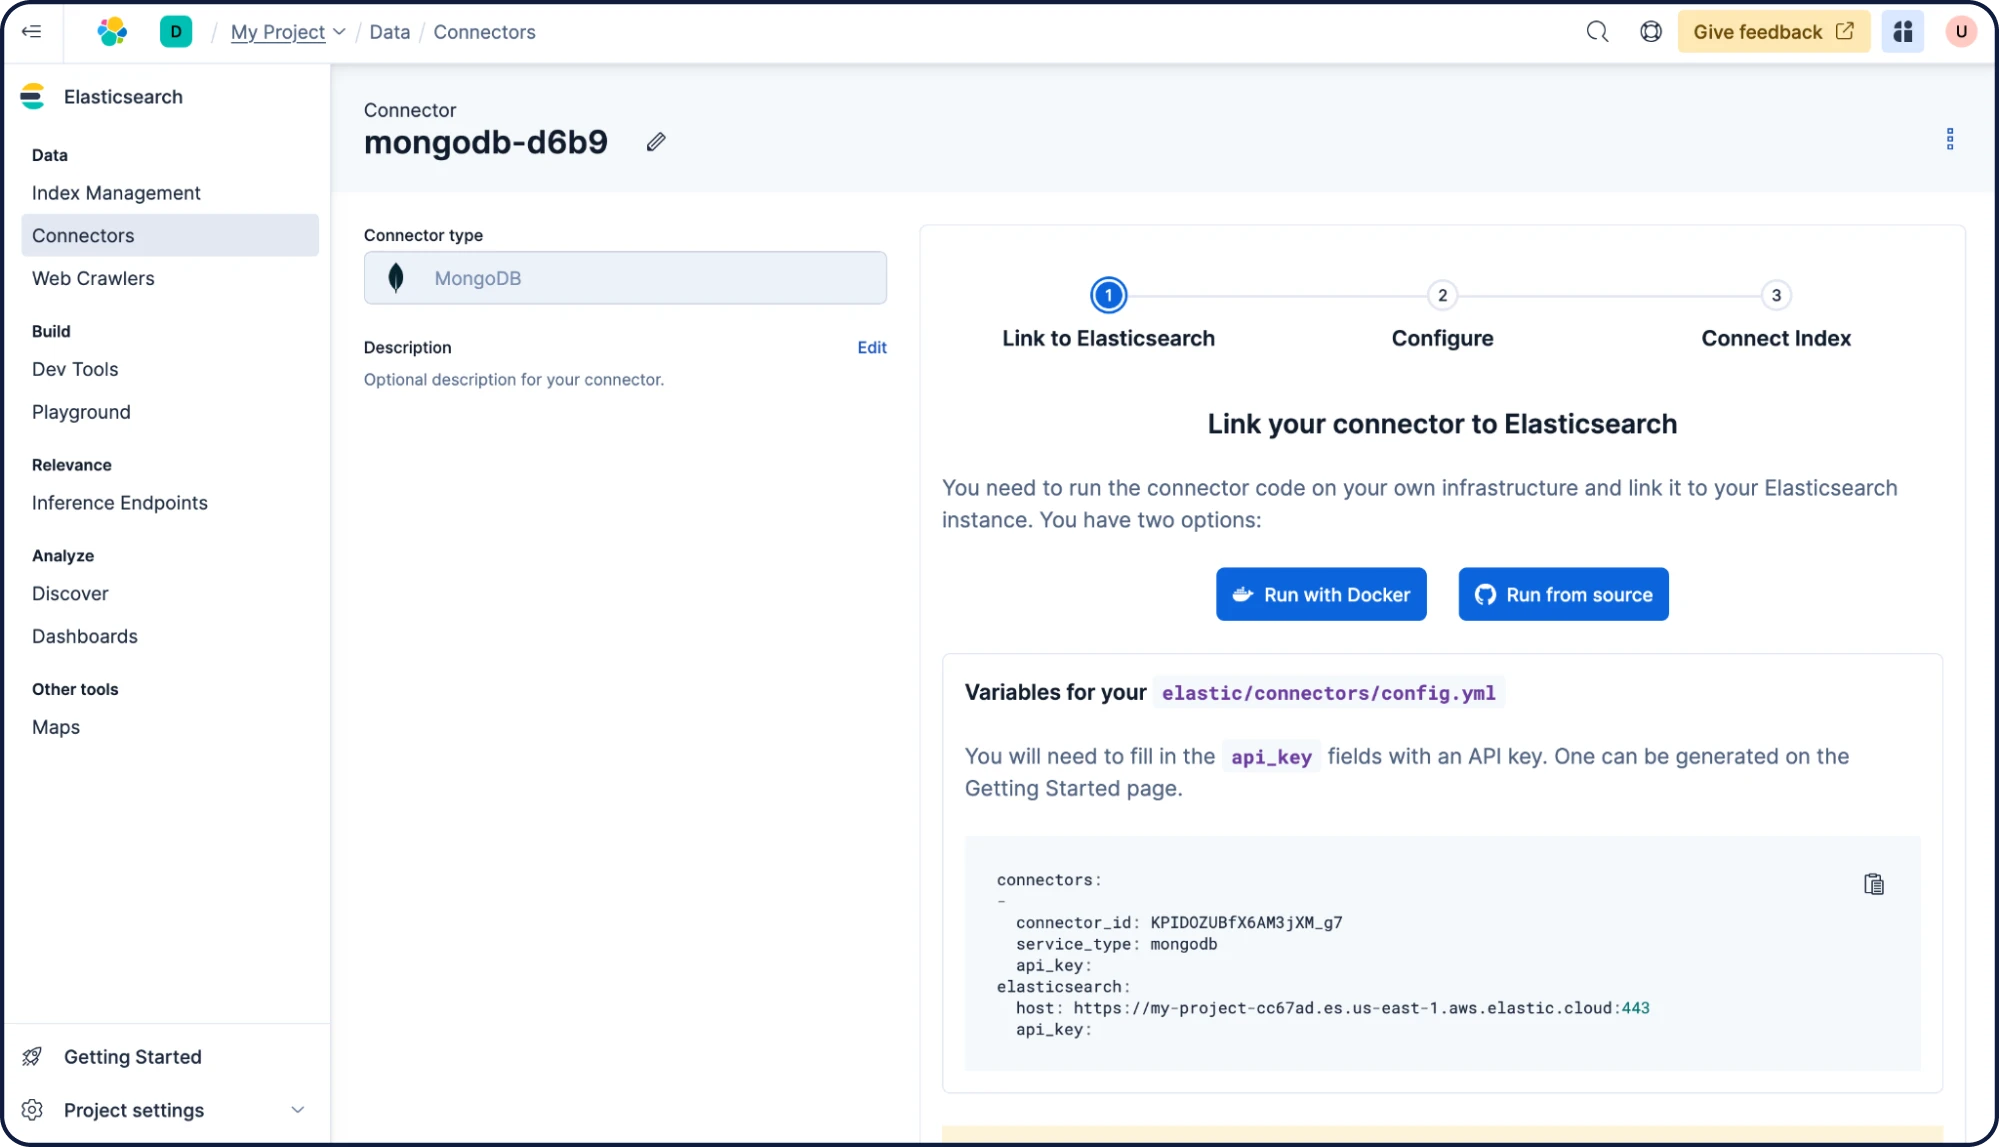Viewport: 1999px width, 1147px height.
Task: Expand Project settings chevron
Action: (297, 1110)
